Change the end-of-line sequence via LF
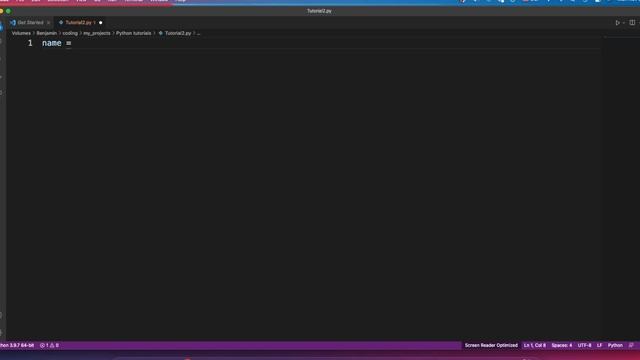This screenshot has width=640, height=360. click(599, 345)
